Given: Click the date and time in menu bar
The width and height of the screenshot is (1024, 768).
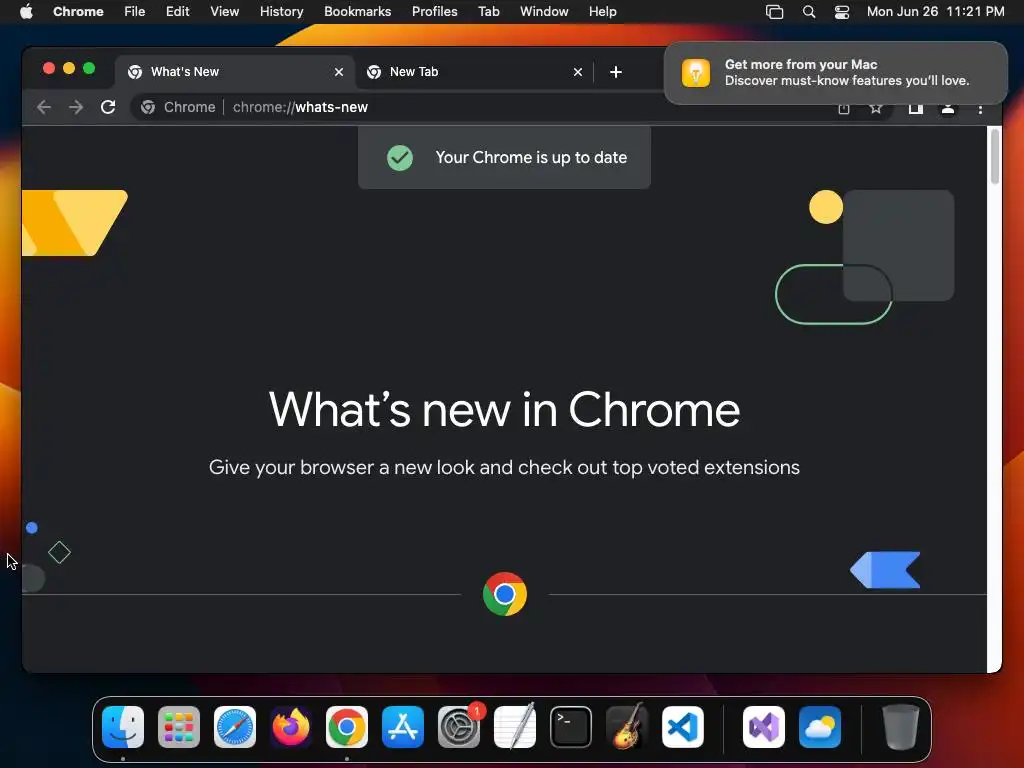Looking at the screenshot, I should click(935, 12).
